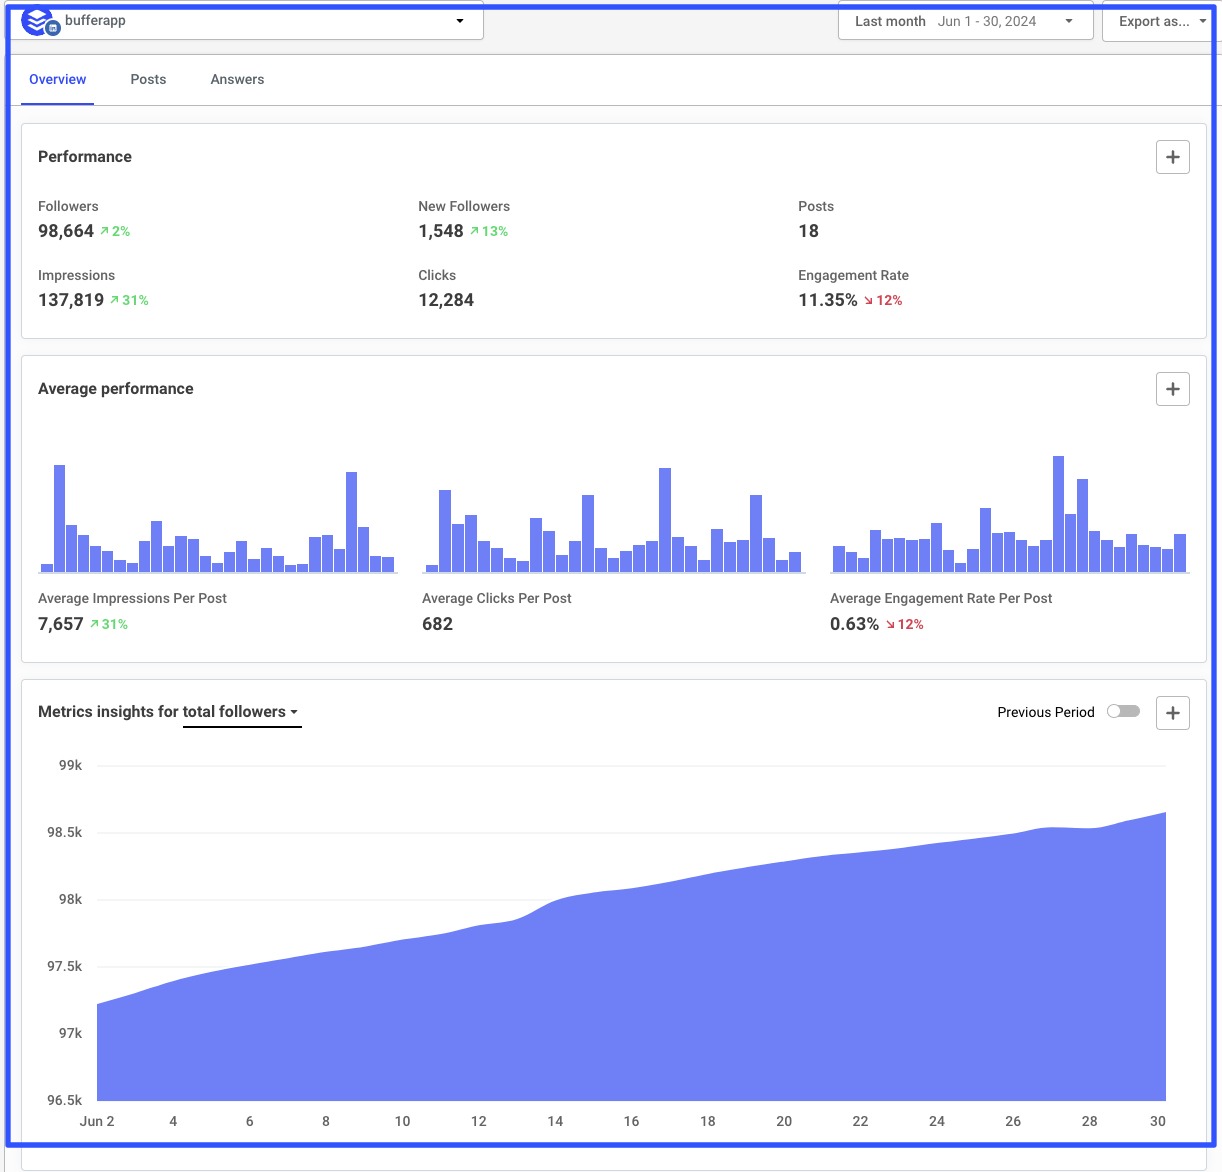Viewport: 1222px width, 1172px height.
Task: Click the plus icon on Metrics insights panel
Action: click(1173, 712)
